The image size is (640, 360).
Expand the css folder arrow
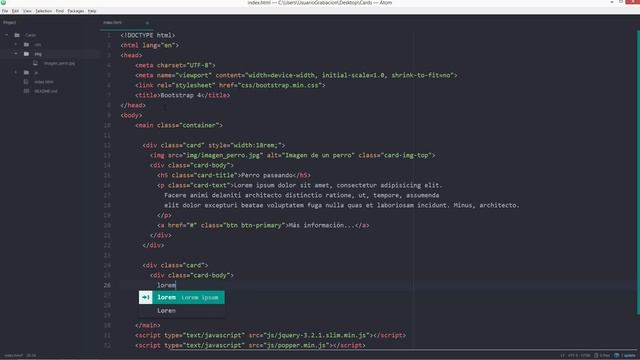16,44
